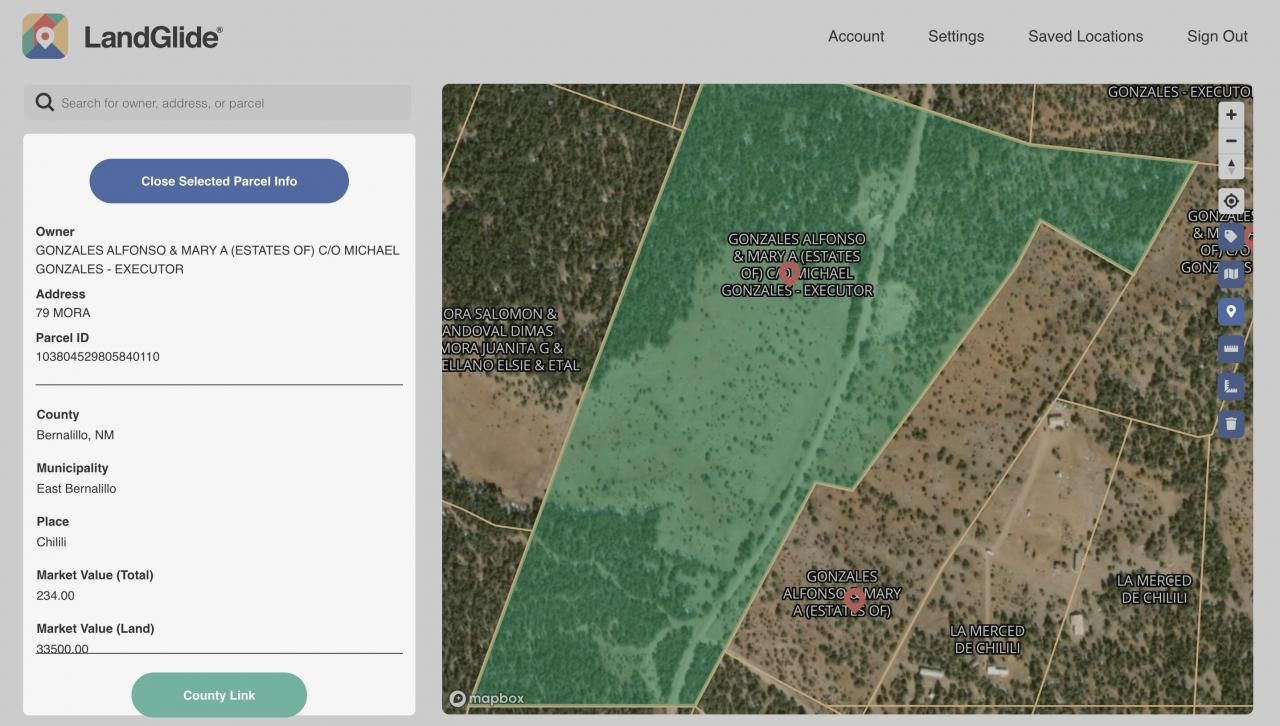
Task: Click the Mapbox attribution logo
Action: point(487,698)
